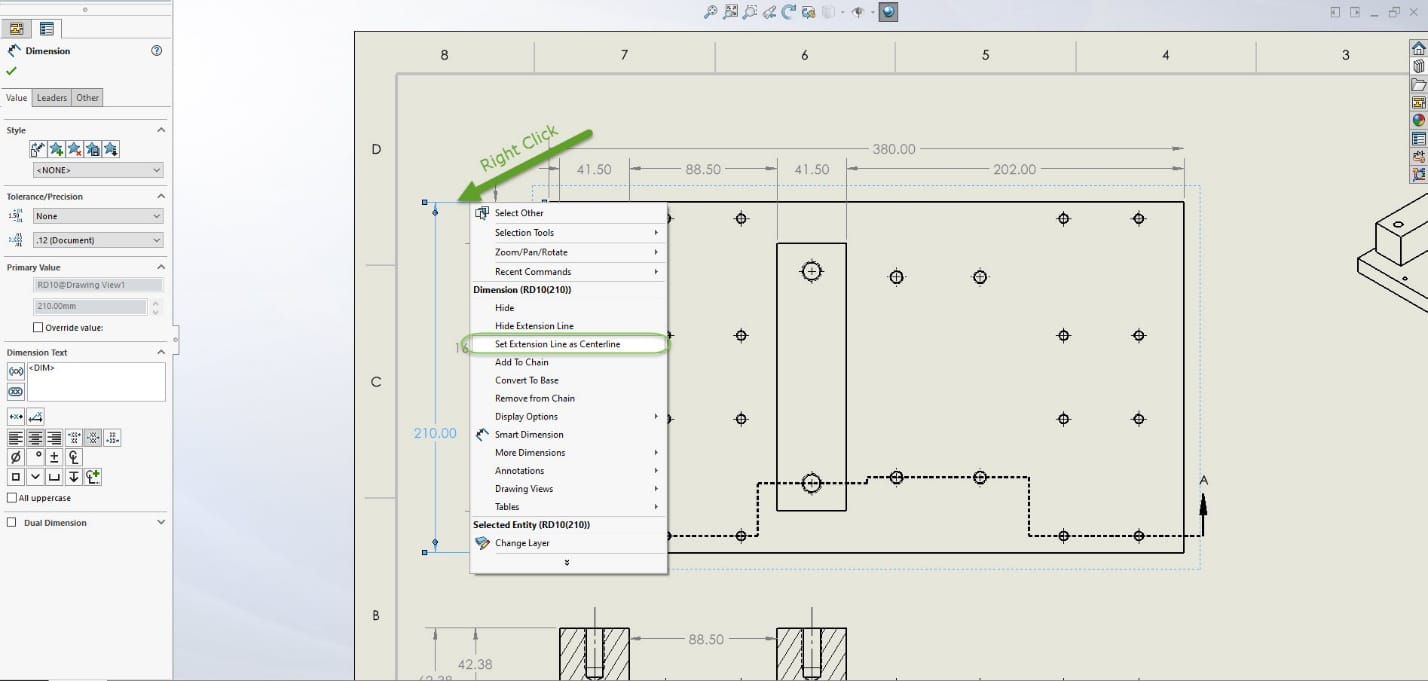Image resolution: width=1428 pixels, height=681 pixels.
Task: Switch to the Leaders tab
Action: (52, 98)
